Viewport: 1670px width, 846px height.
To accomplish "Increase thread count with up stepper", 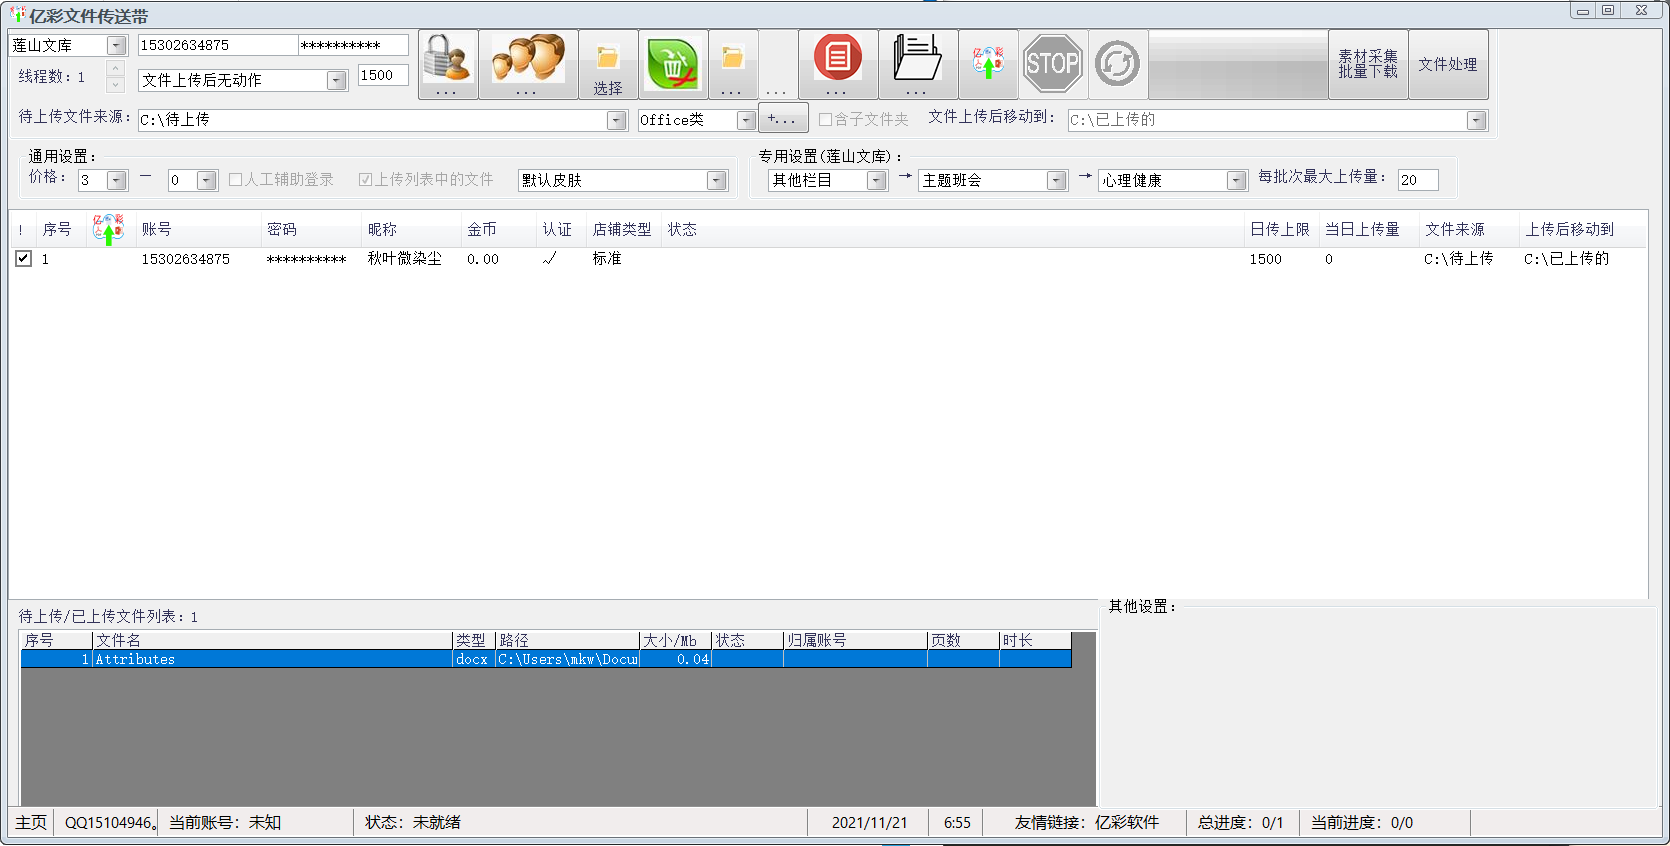I will pyautogui.click(x=116, y=68).
